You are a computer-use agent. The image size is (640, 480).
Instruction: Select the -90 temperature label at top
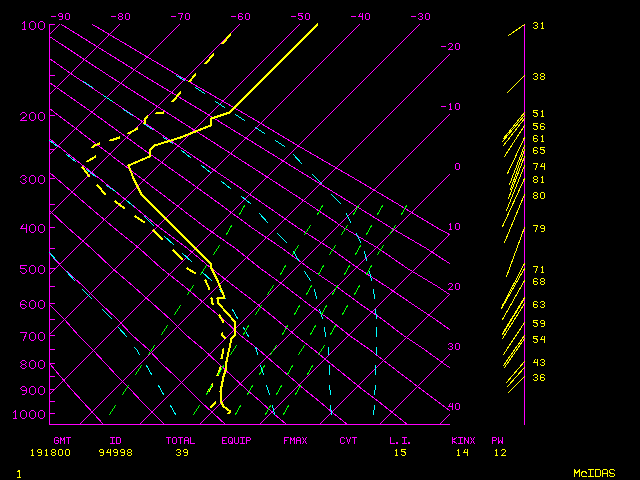point(60,17)
